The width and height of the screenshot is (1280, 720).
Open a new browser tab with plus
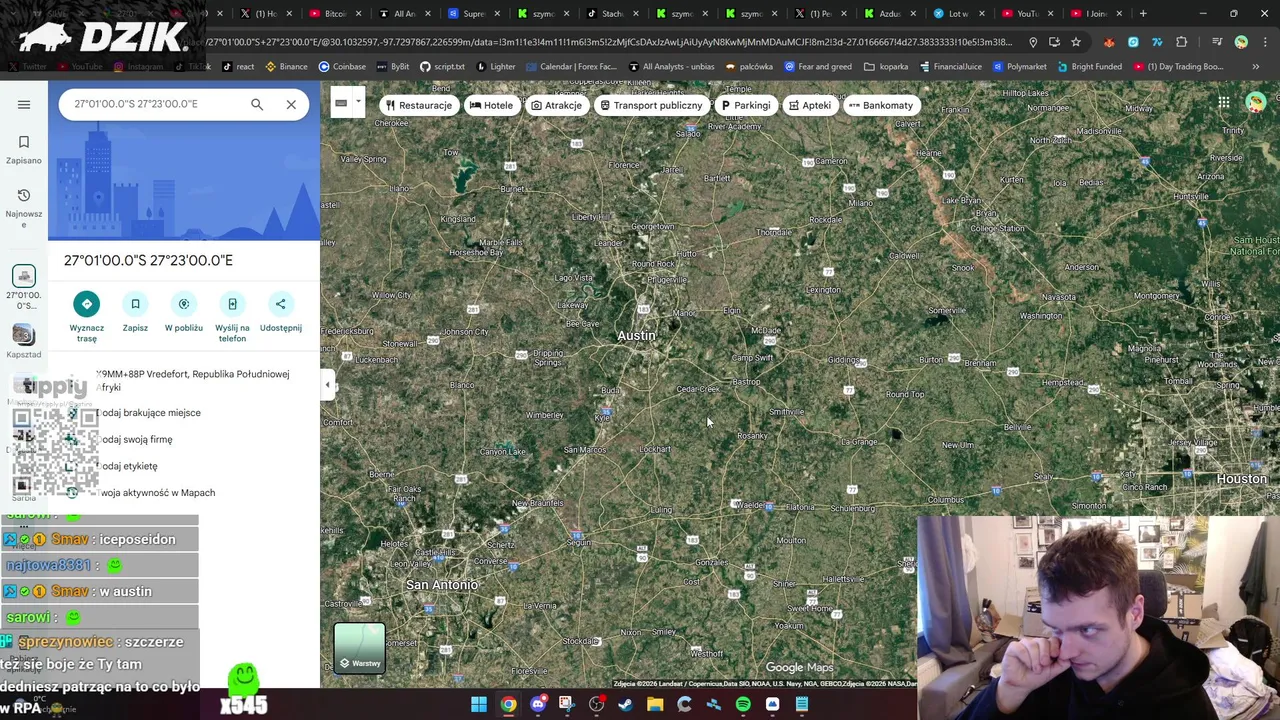point(1143,13)
